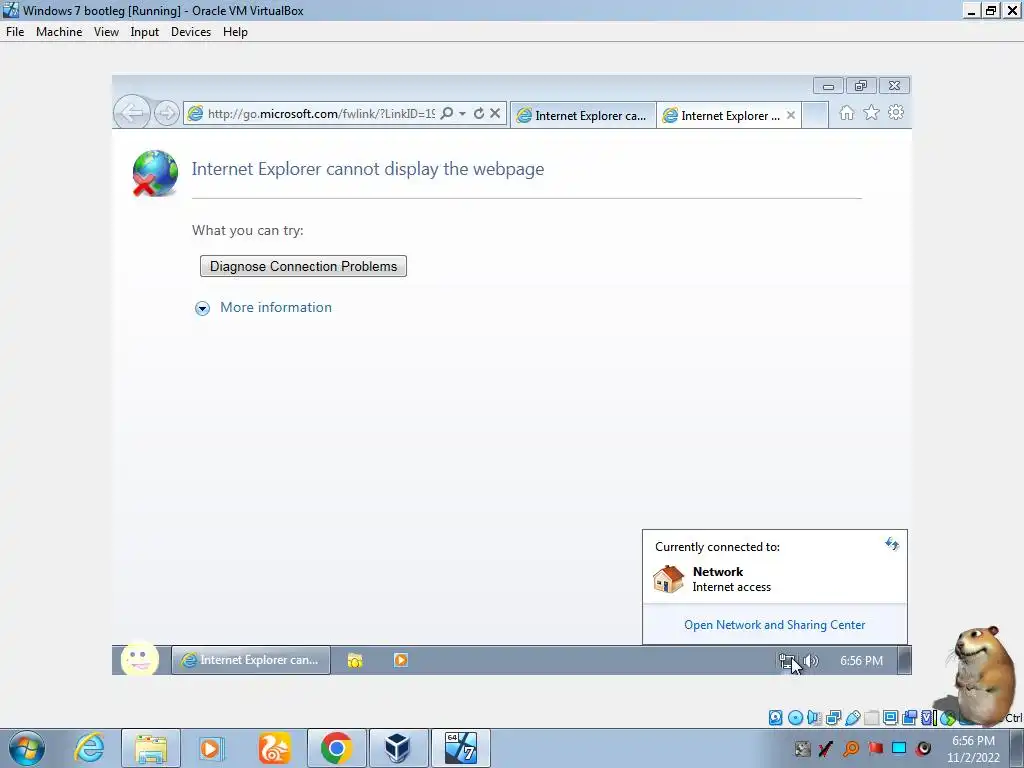
Task: Open the address bar dropdown arrow
Action: coord(462,114)
